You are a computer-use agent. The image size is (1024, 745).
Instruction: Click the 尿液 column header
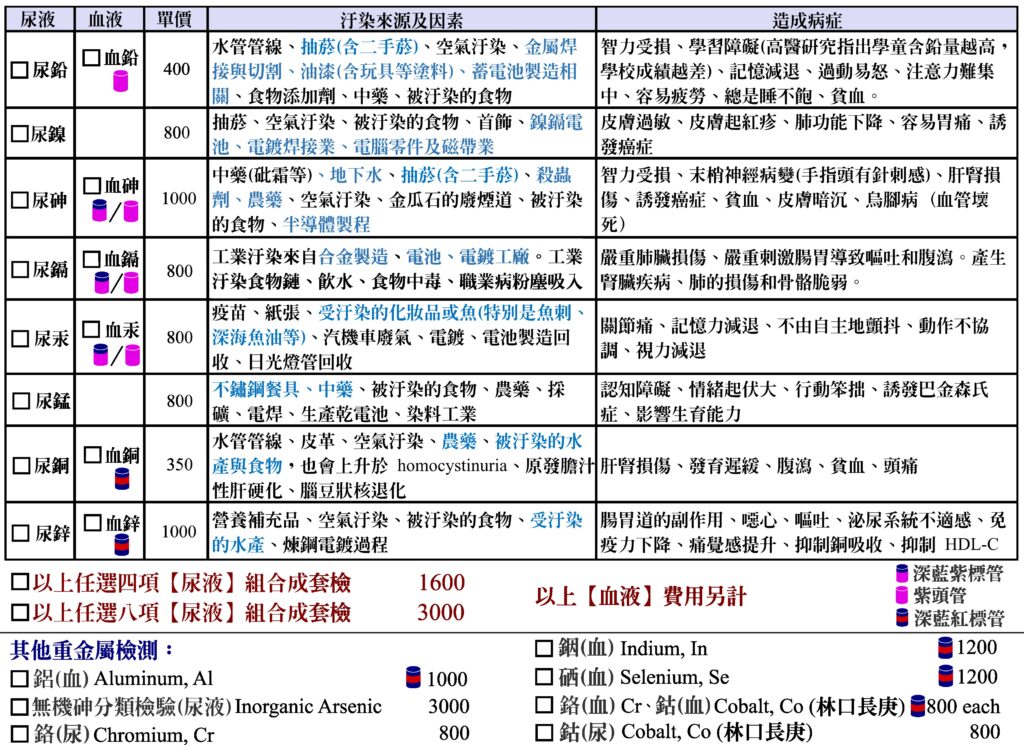click(x=38, y=20)
